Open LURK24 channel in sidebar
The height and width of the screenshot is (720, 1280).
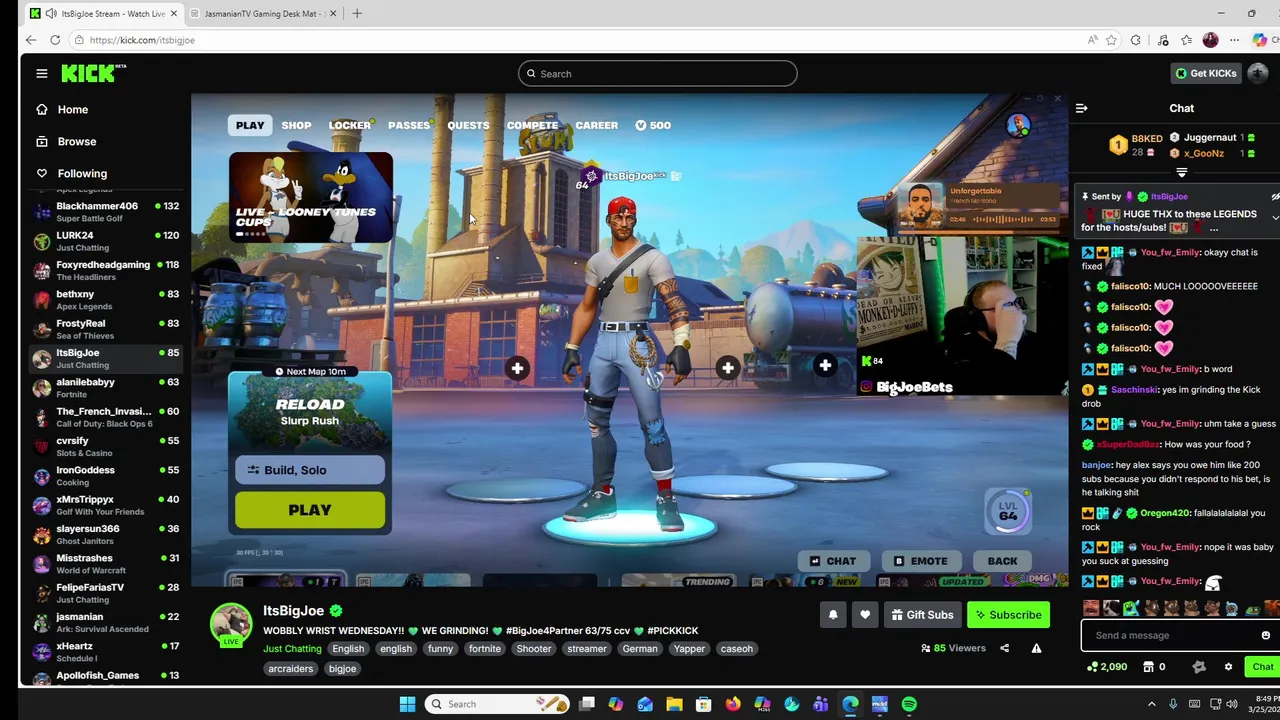click(x=106, y=241)
